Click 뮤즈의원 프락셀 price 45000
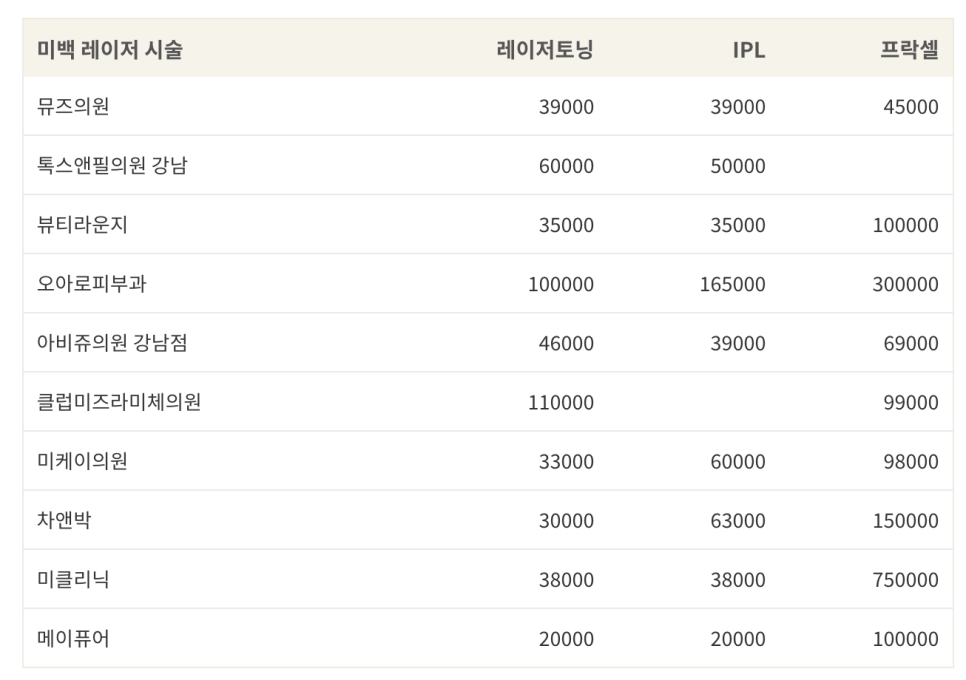Image resolution: width=966 pixels, height=680 pixels. pyautogui.click(x=911, y=107)
